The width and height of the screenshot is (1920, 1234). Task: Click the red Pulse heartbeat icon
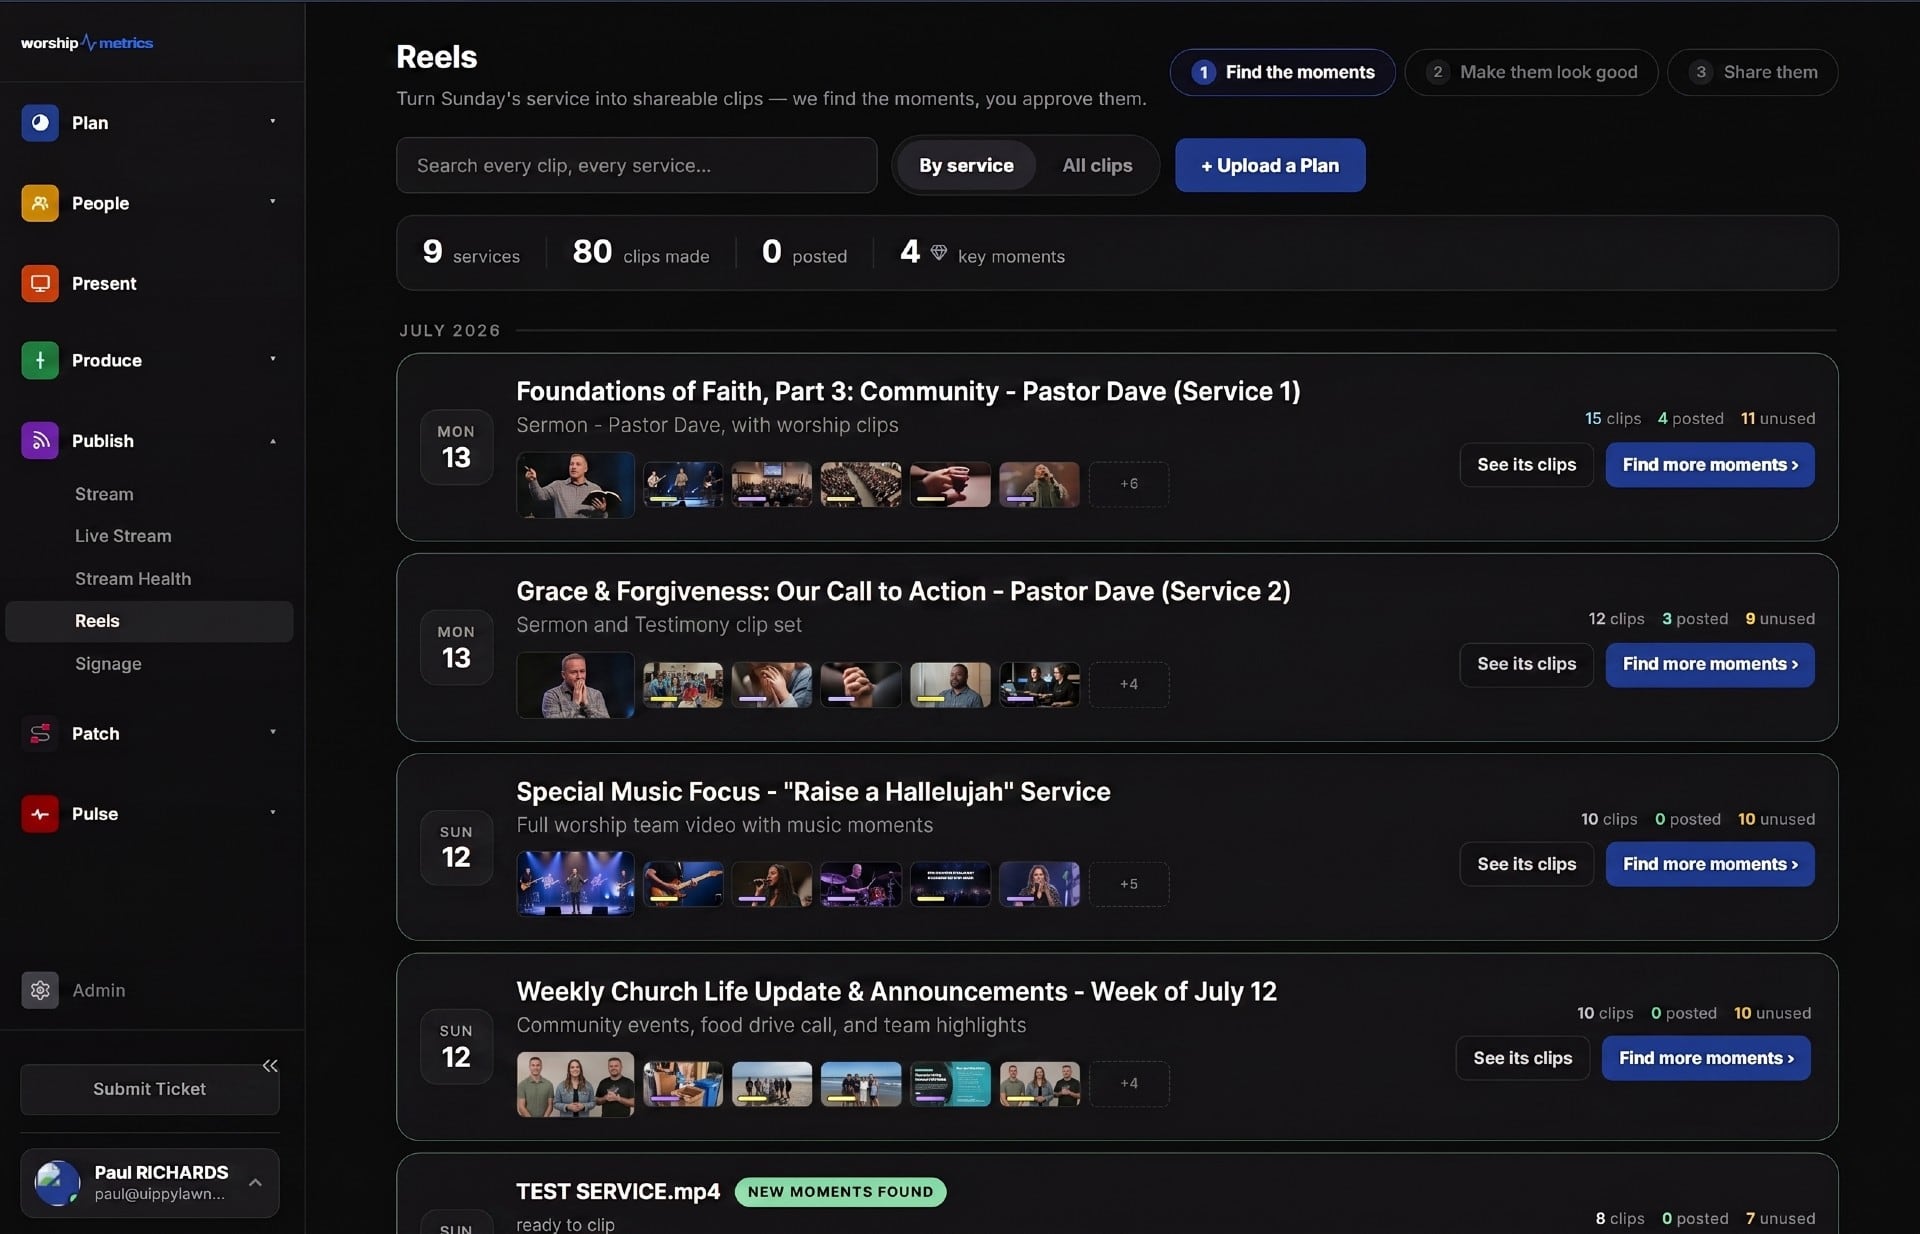pos(40,814)
